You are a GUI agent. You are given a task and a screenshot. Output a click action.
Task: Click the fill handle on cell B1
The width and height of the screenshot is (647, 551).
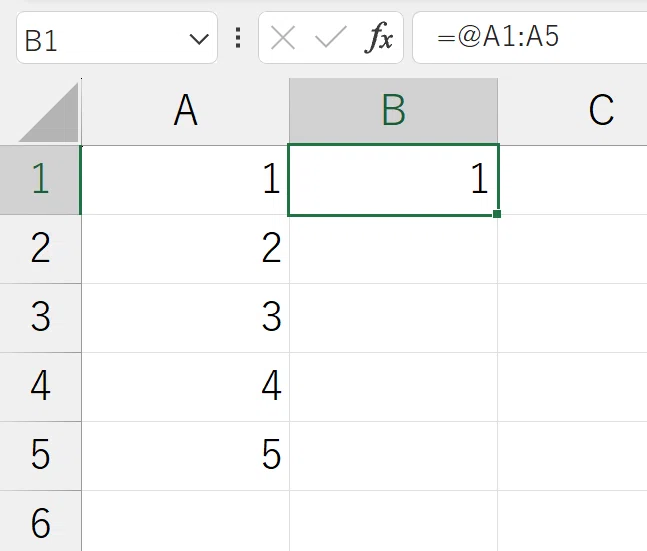click(497, 214)
